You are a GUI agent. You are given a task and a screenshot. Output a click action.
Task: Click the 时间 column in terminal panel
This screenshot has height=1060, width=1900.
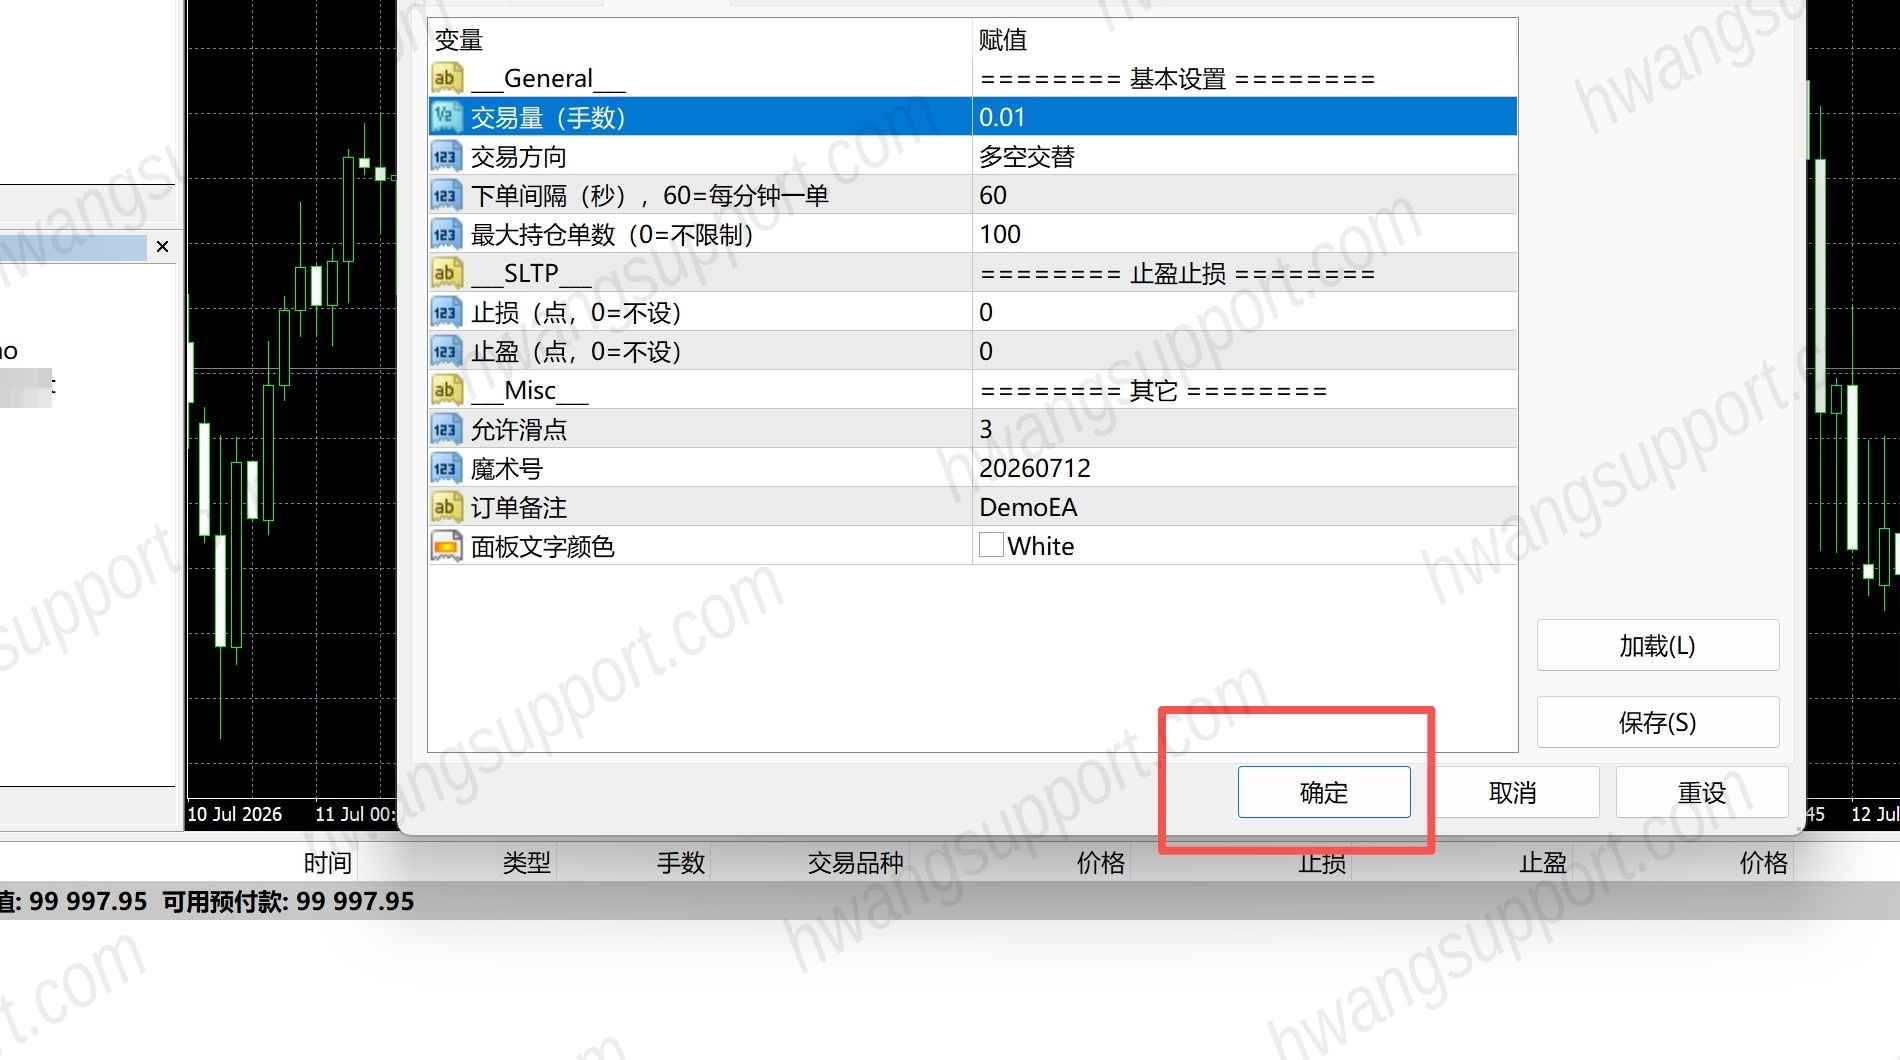(327, 862)
